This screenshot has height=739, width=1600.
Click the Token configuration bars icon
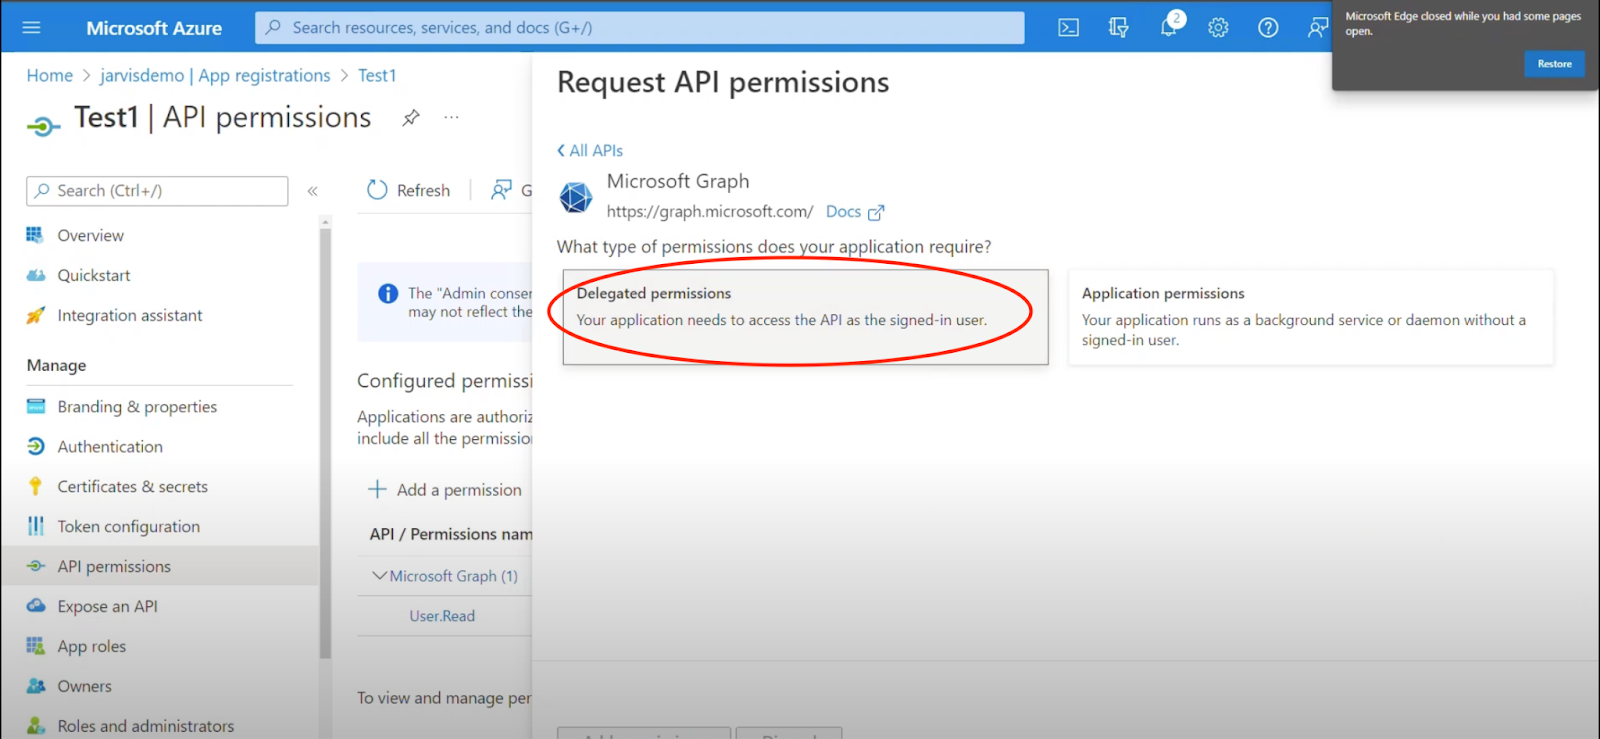[x=35, y=526]
